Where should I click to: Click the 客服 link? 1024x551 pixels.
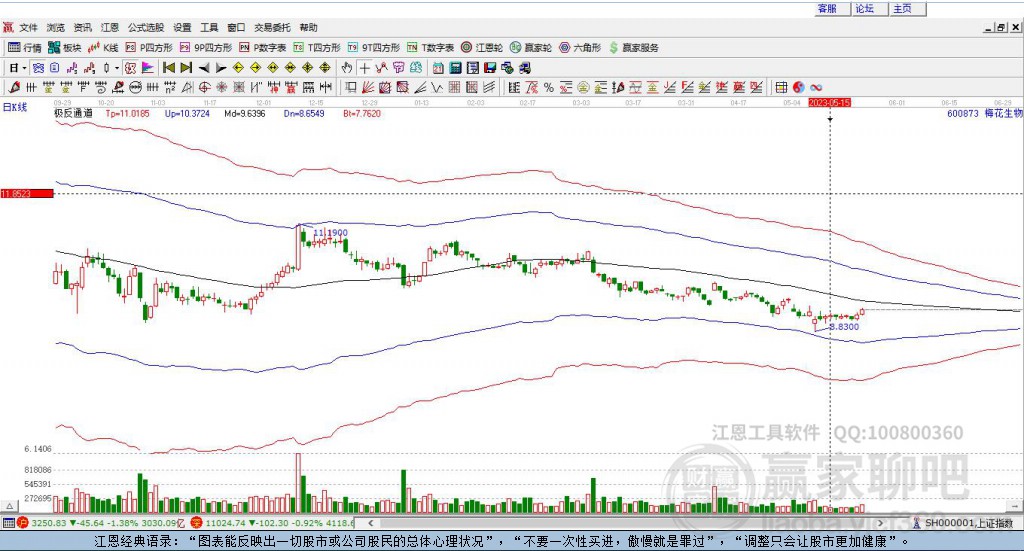click(827, 8)
